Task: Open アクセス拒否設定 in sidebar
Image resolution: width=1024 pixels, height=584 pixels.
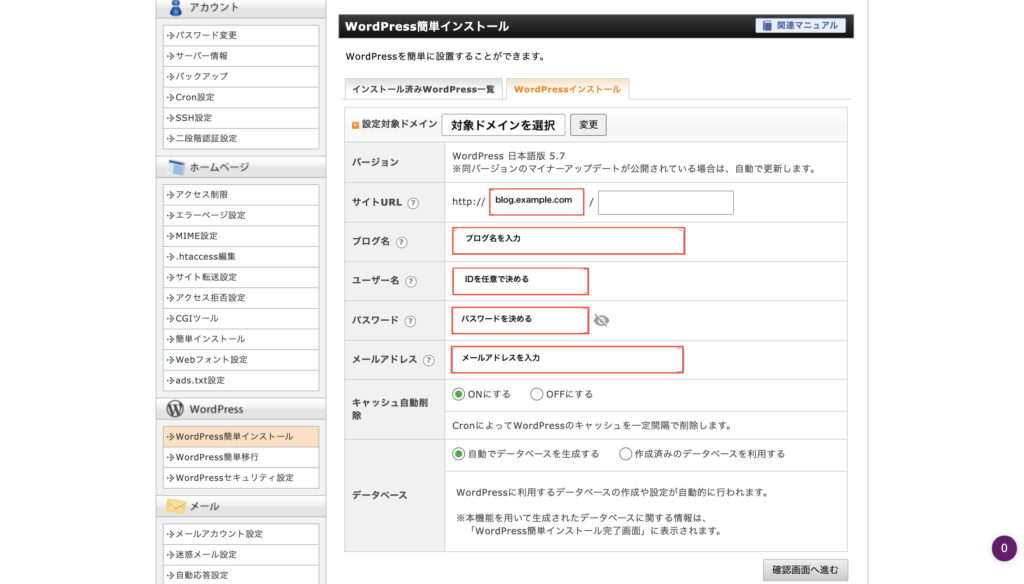Action: (x=241, y=298)
